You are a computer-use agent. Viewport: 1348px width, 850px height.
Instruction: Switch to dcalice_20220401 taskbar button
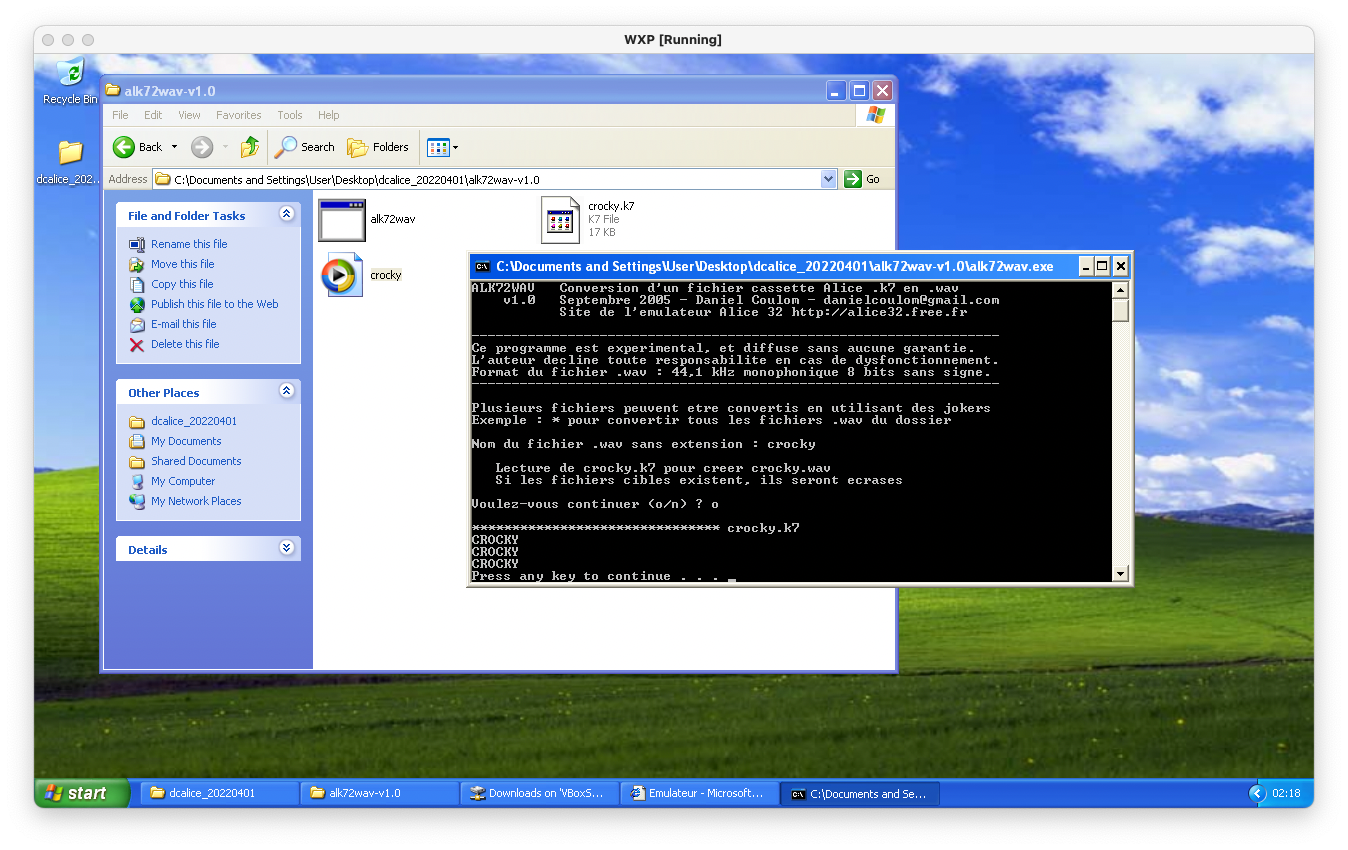219,793
